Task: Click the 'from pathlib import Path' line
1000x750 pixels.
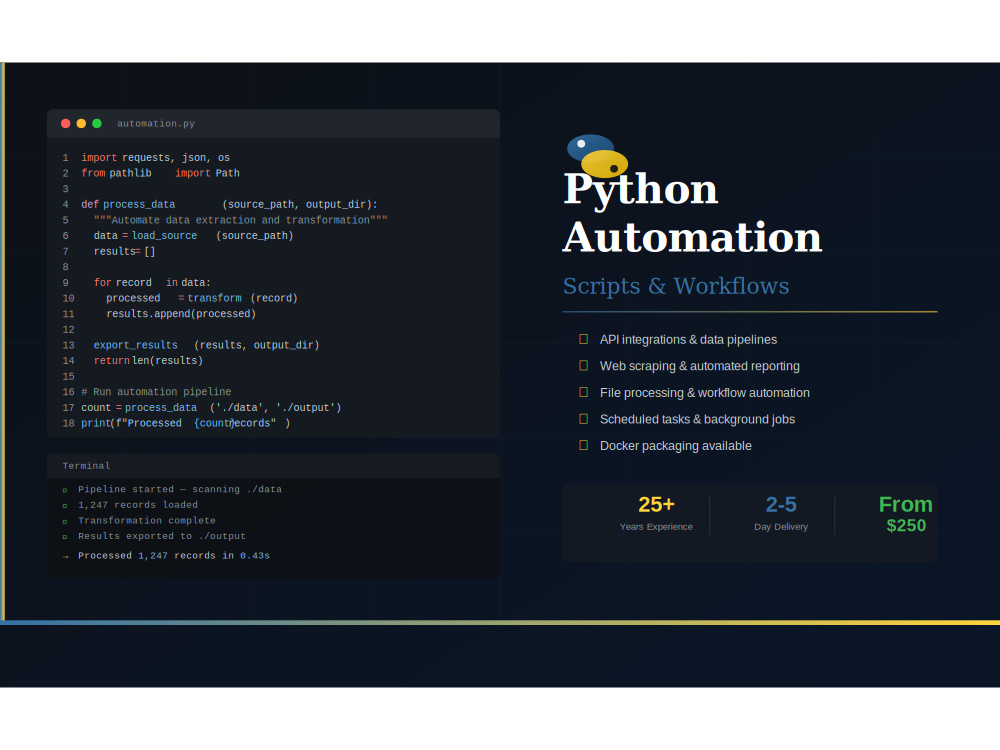Action: click(161, 173)
